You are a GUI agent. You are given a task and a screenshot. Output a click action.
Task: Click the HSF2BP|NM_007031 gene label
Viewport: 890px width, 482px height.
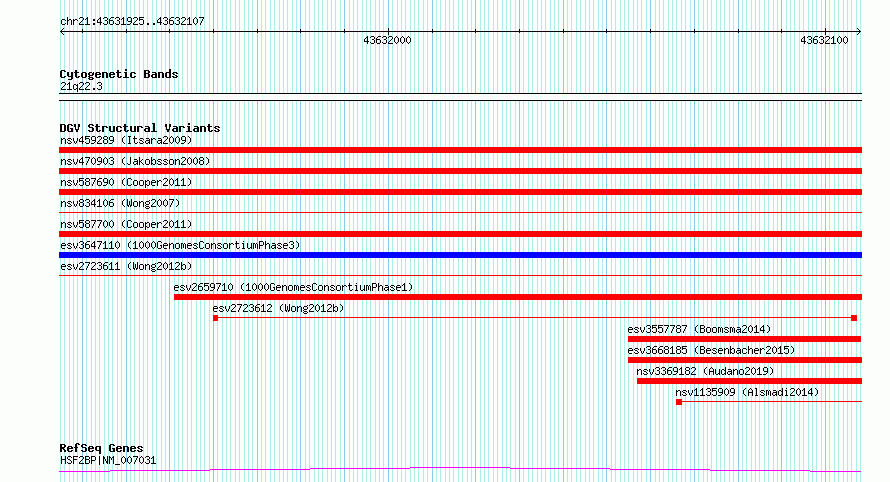108,460
